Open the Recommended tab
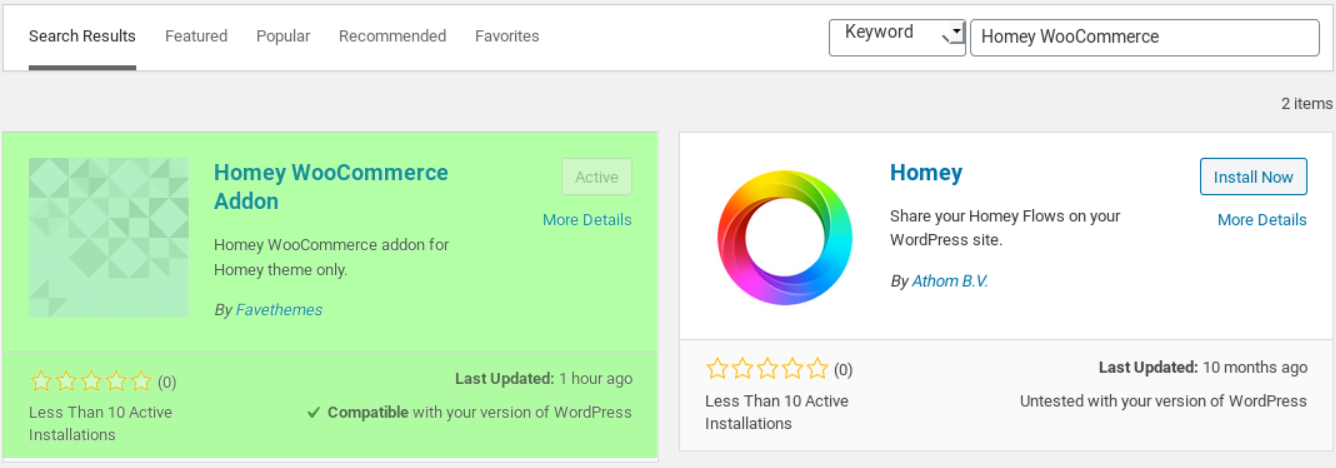The height and width of the screenshot is (468, 1336). (x=392, y=36)
